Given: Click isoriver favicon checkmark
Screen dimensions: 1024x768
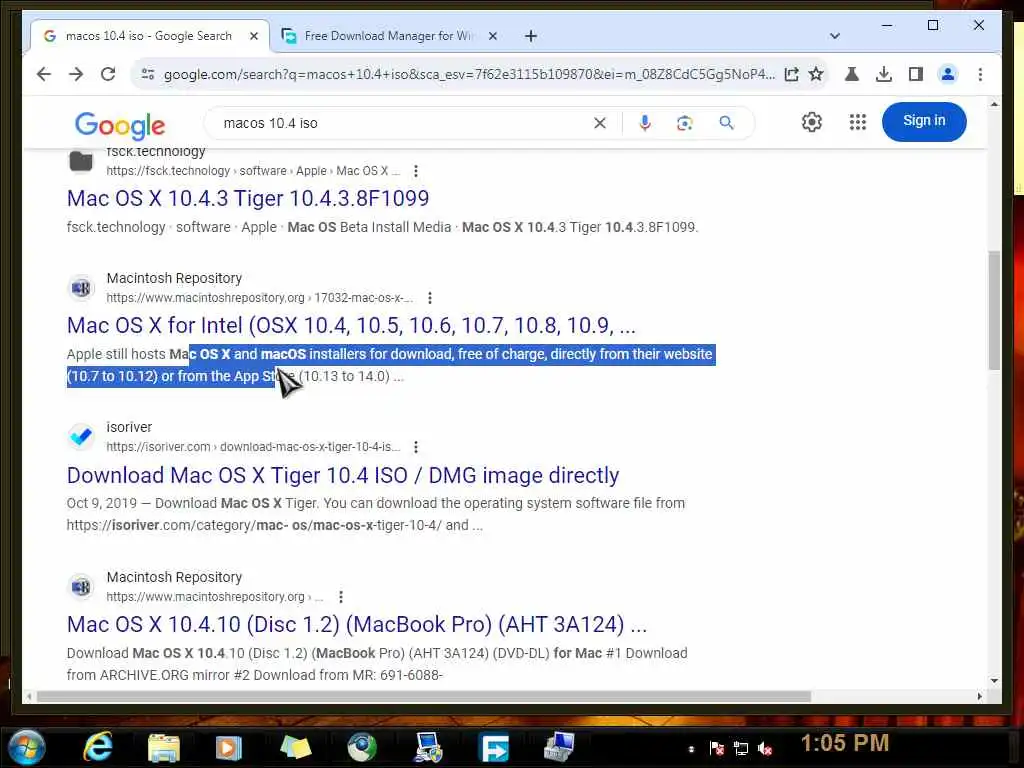Looking at the screenshot, I should pyautogui.click(x=81, y=436).
